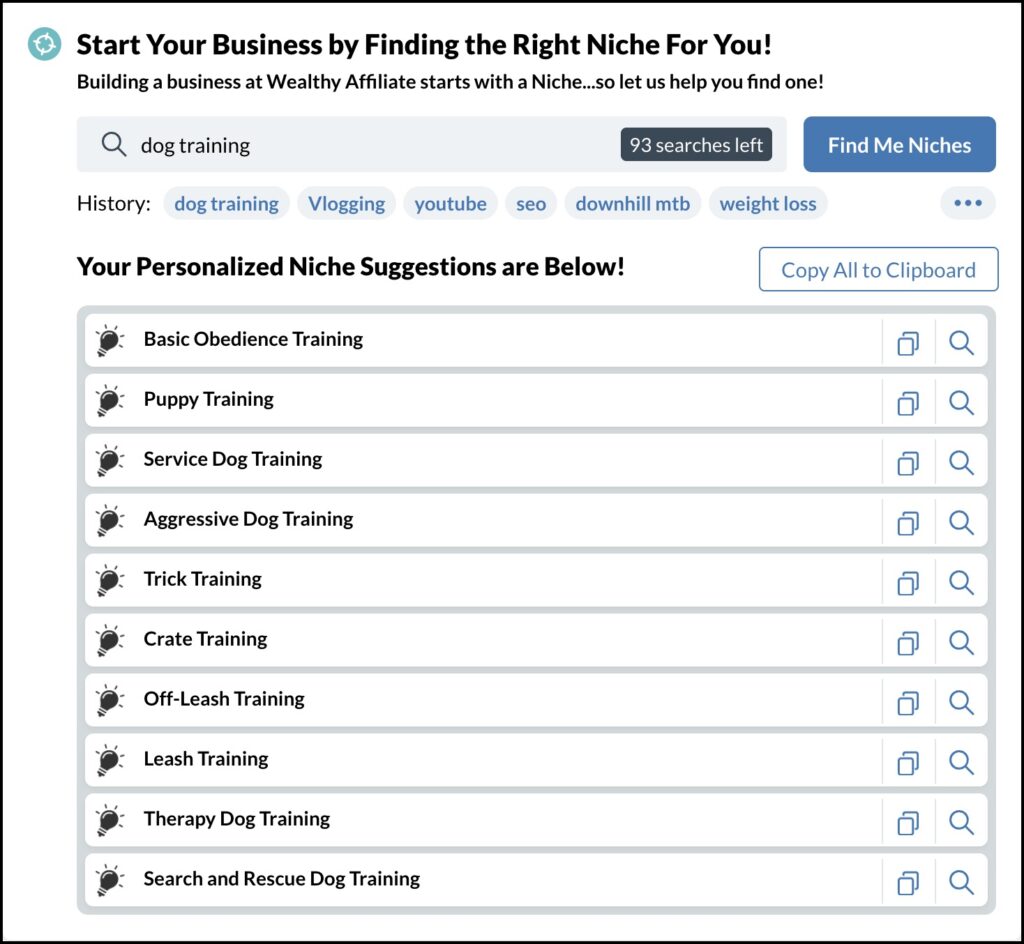Search the Search and Rescue Dog Training niche
Screen dimensions: 1024x944
coord(961,883)
